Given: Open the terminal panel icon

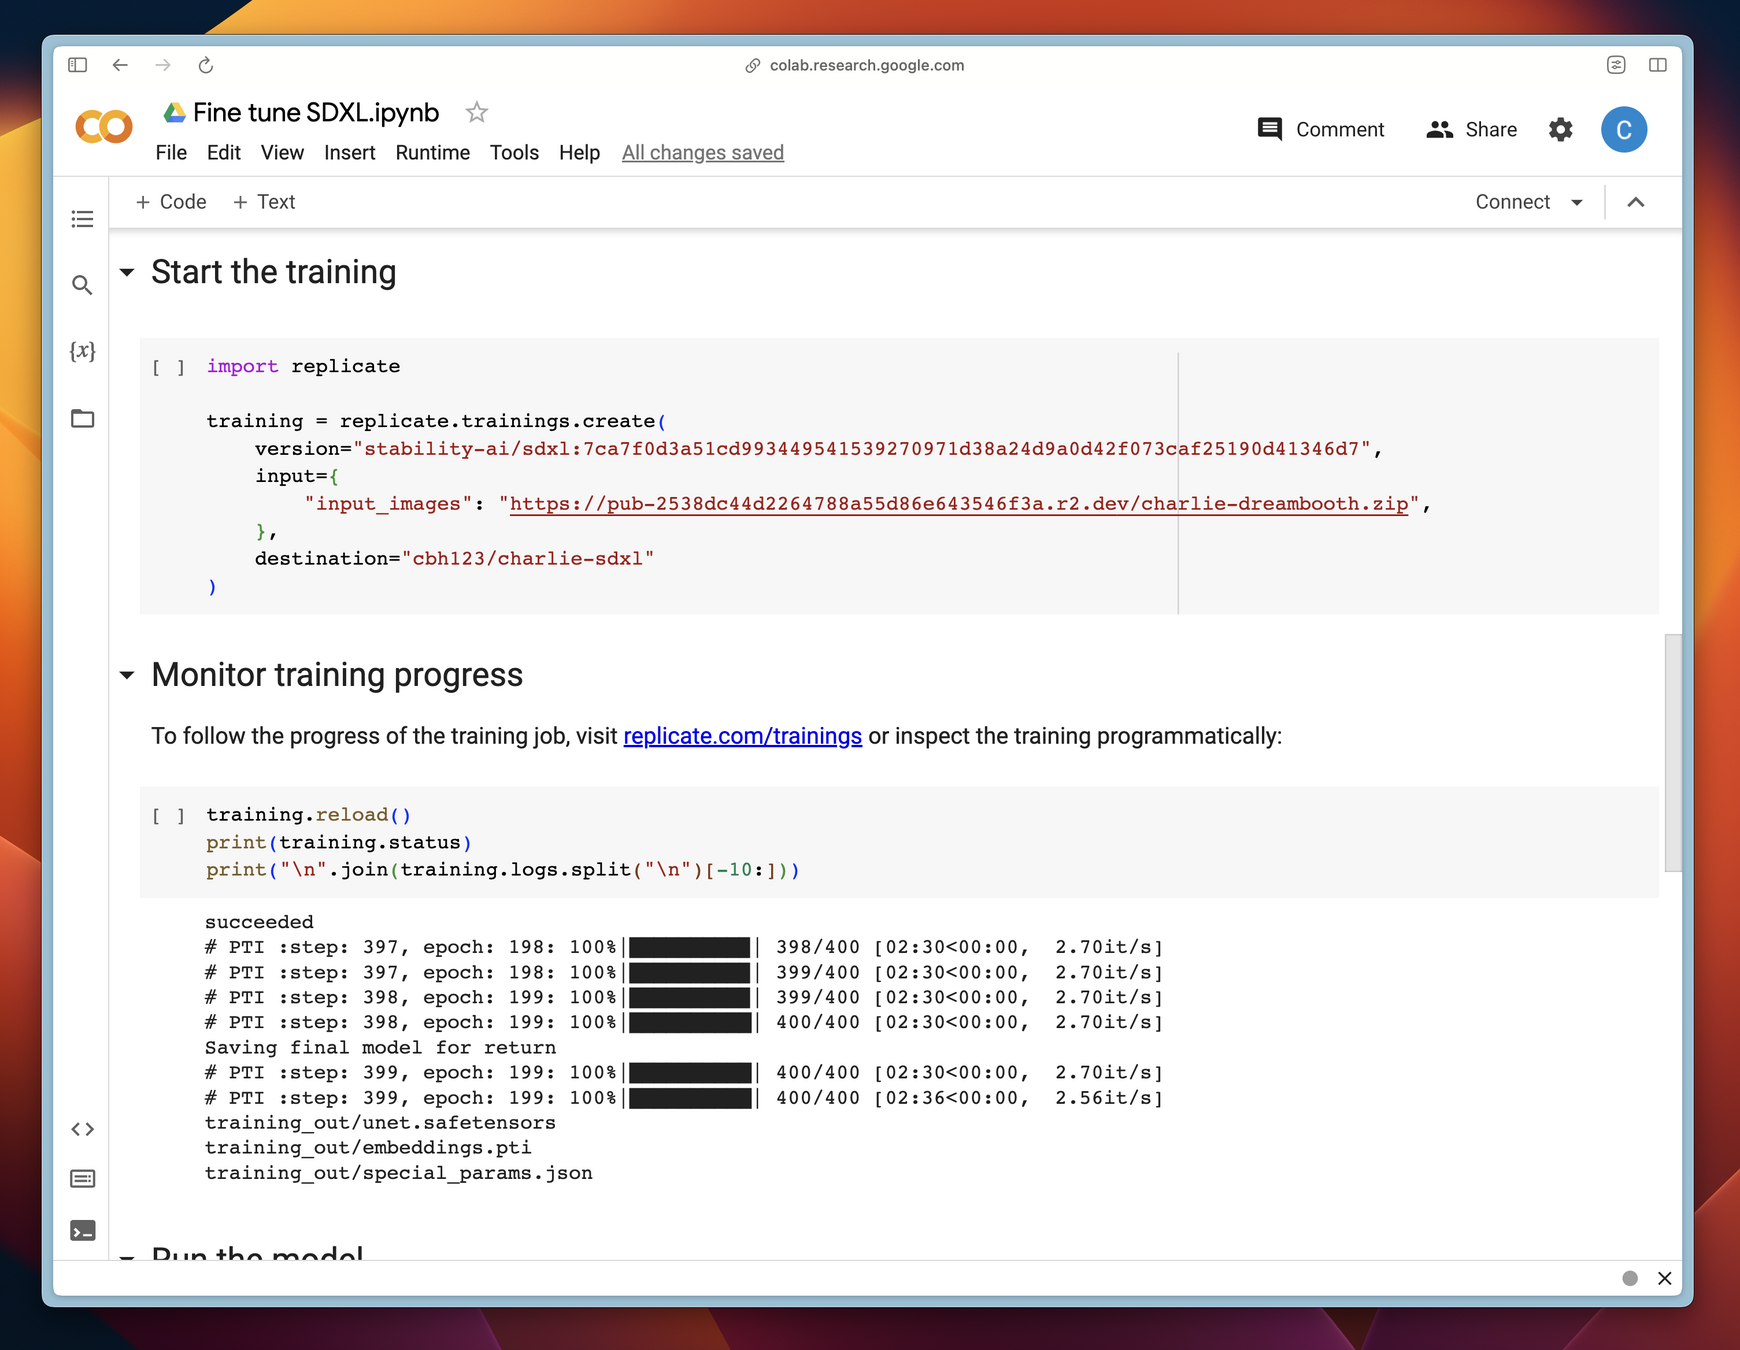Looking at the screenshot, I should (82, 1231).
